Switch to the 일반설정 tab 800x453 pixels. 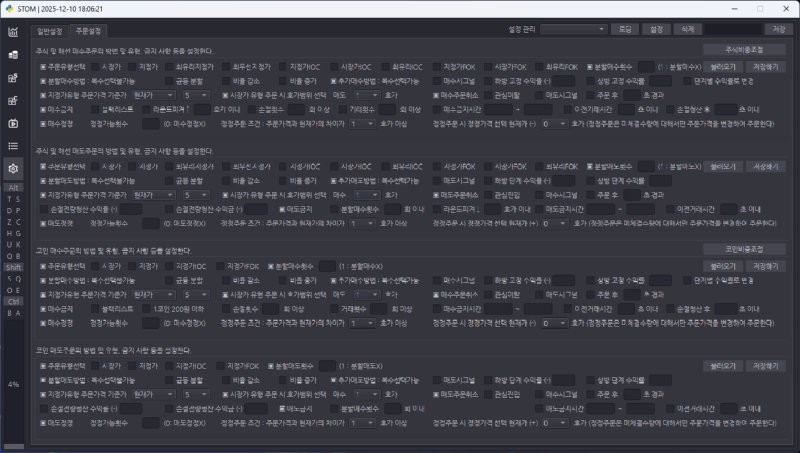click(49, 31)
